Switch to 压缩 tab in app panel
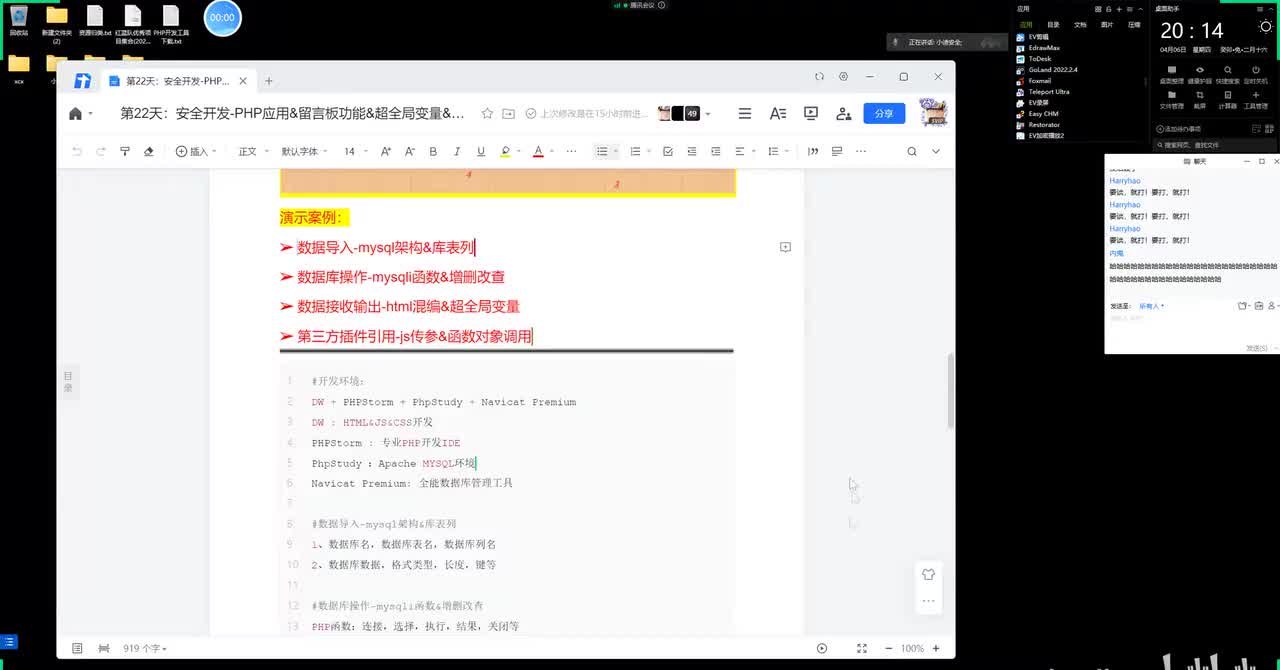Image resolution: width=1280 pixels, height=670 pixels. (x=1134, y=24)
